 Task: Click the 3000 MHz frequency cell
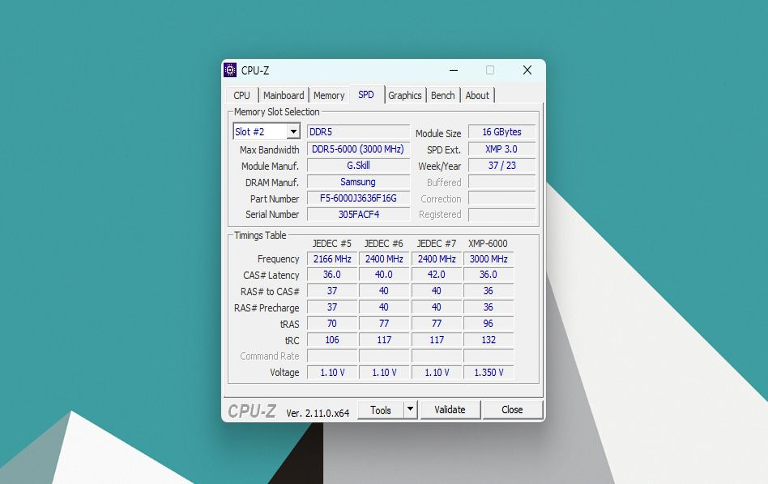point(488,259)
